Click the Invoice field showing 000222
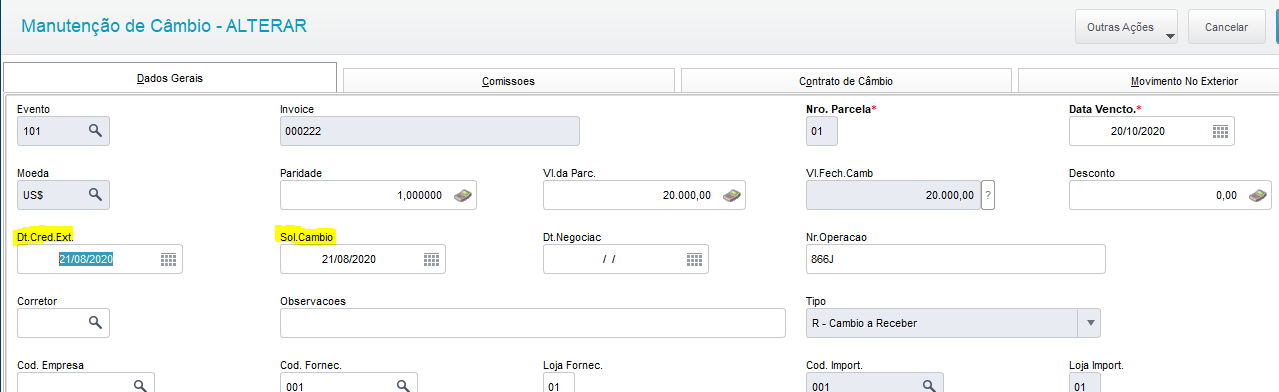 click(430, 131)
